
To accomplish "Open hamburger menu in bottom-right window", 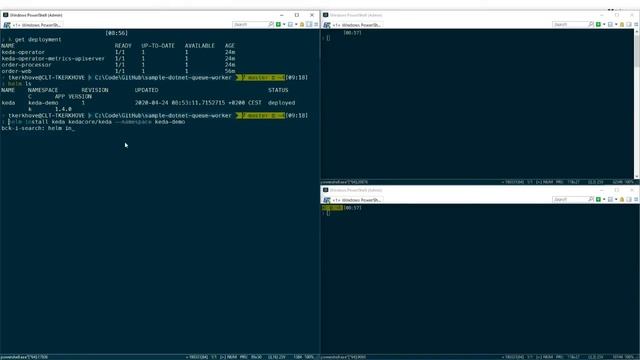I will coord(636,199).
